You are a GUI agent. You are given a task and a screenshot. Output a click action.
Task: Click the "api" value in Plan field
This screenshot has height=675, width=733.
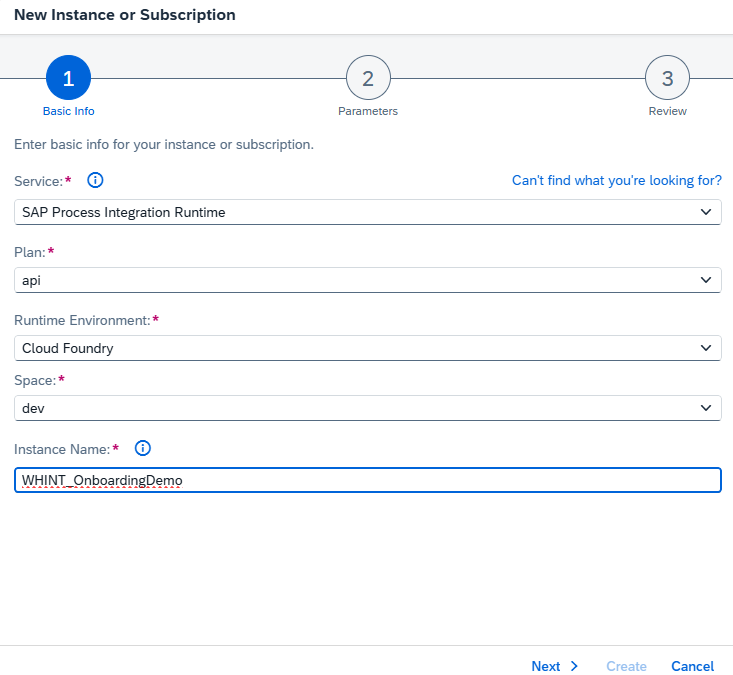click(32, 281)
